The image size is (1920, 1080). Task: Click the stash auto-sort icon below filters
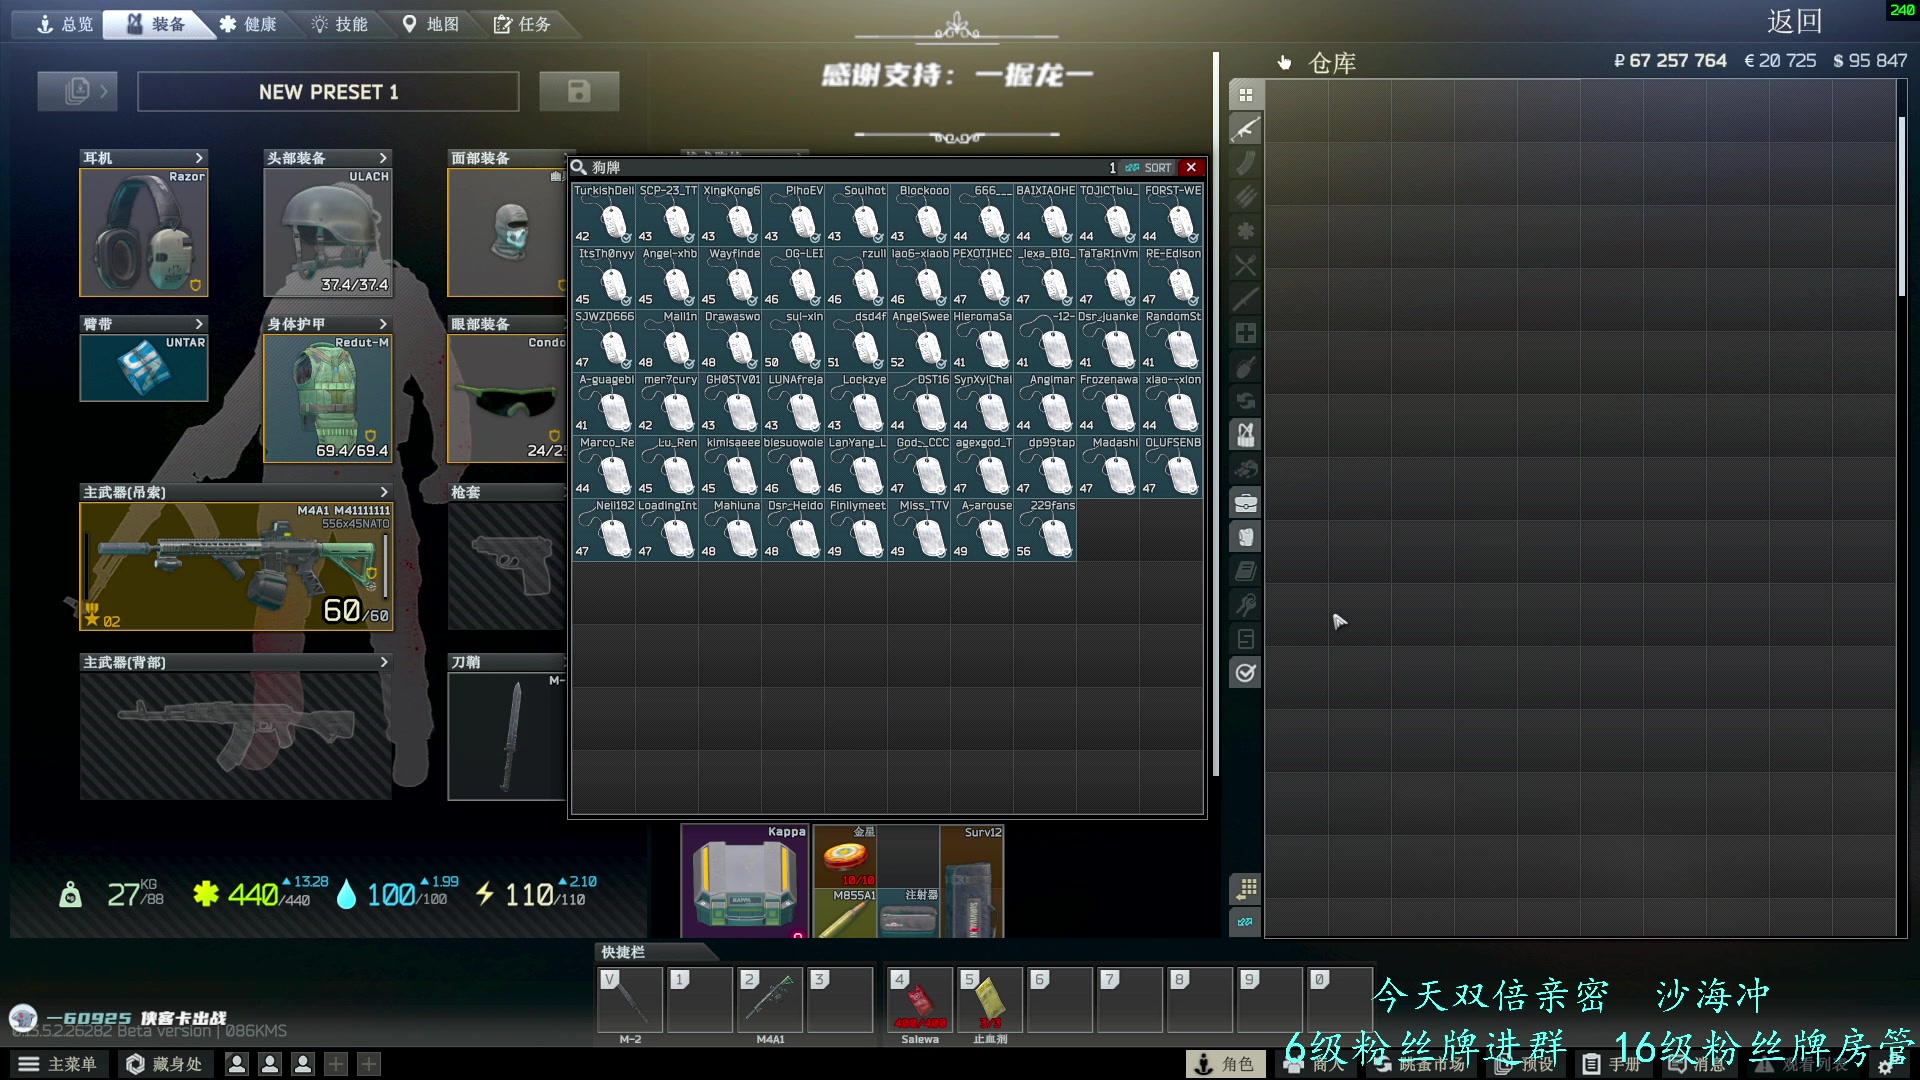tap(1245, 922)
